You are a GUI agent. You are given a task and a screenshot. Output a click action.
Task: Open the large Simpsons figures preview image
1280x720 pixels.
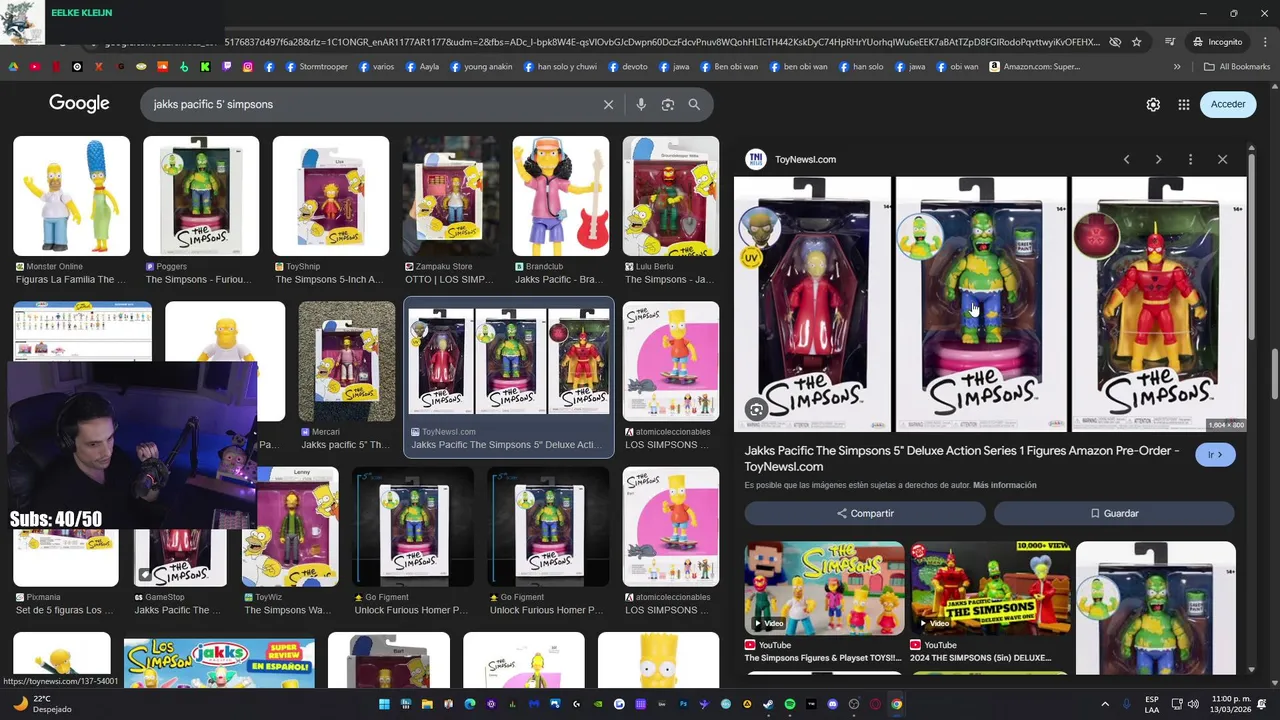[x=990, y=304]
